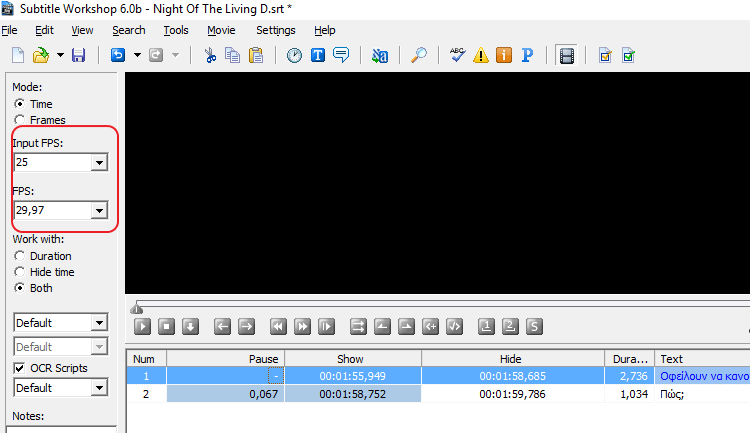The height and width of the screenshot is (433, 750).
Task: Click the video seek slider handle
Action: [x=137, y=308]
